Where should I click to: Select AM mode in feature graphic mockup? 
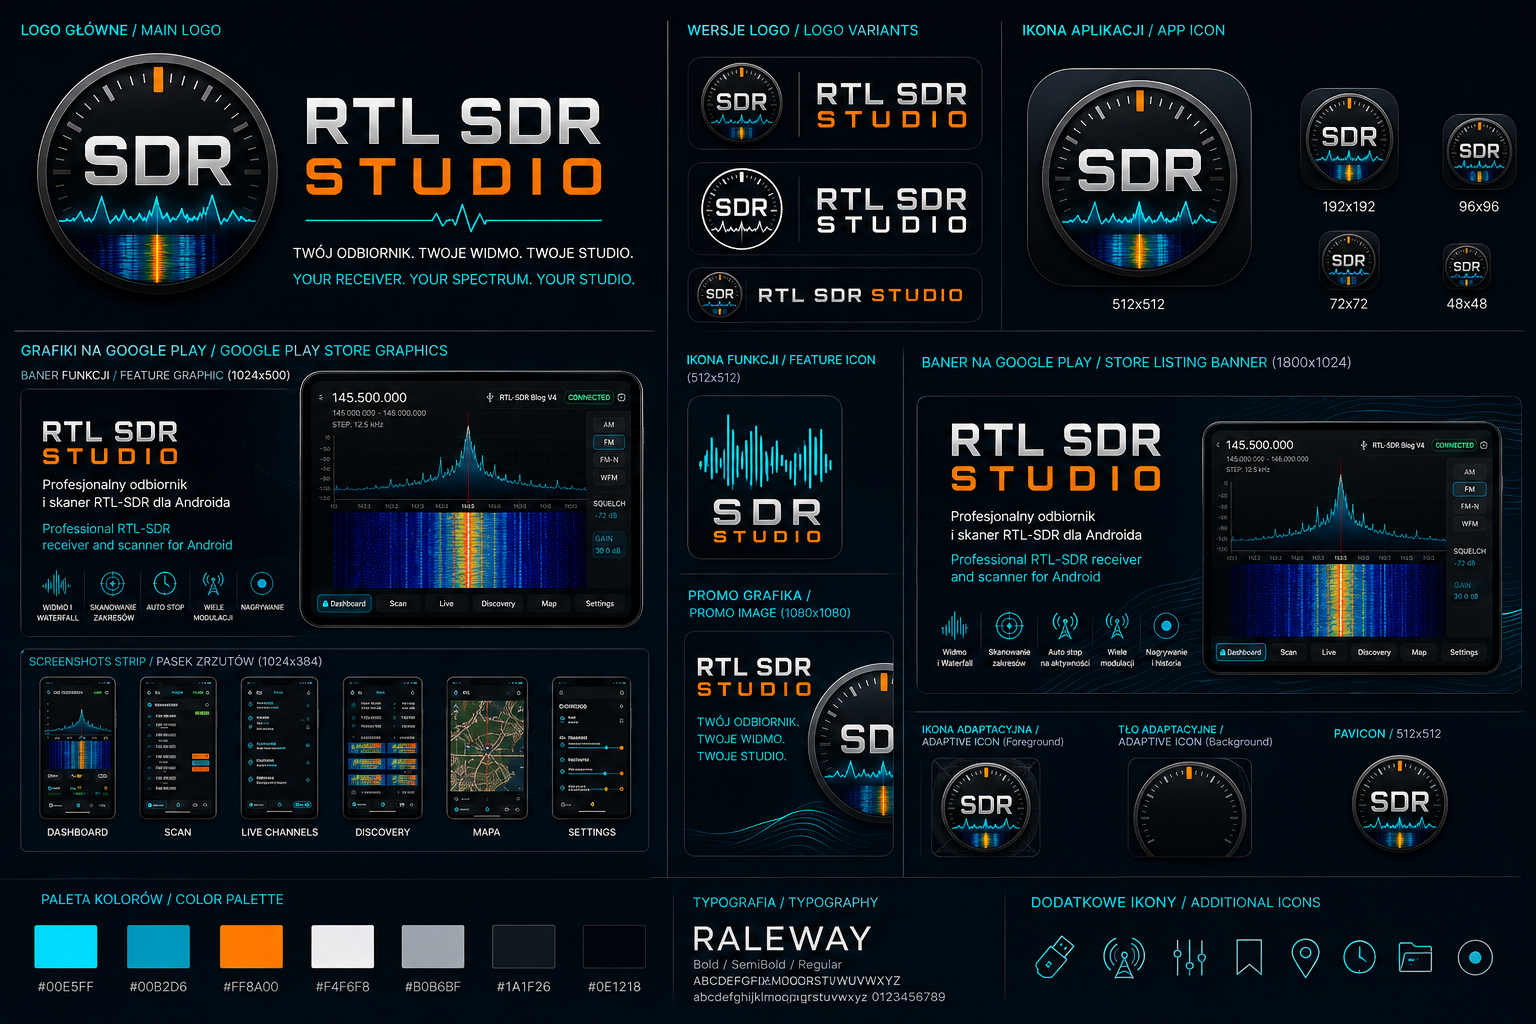point(609,425)
